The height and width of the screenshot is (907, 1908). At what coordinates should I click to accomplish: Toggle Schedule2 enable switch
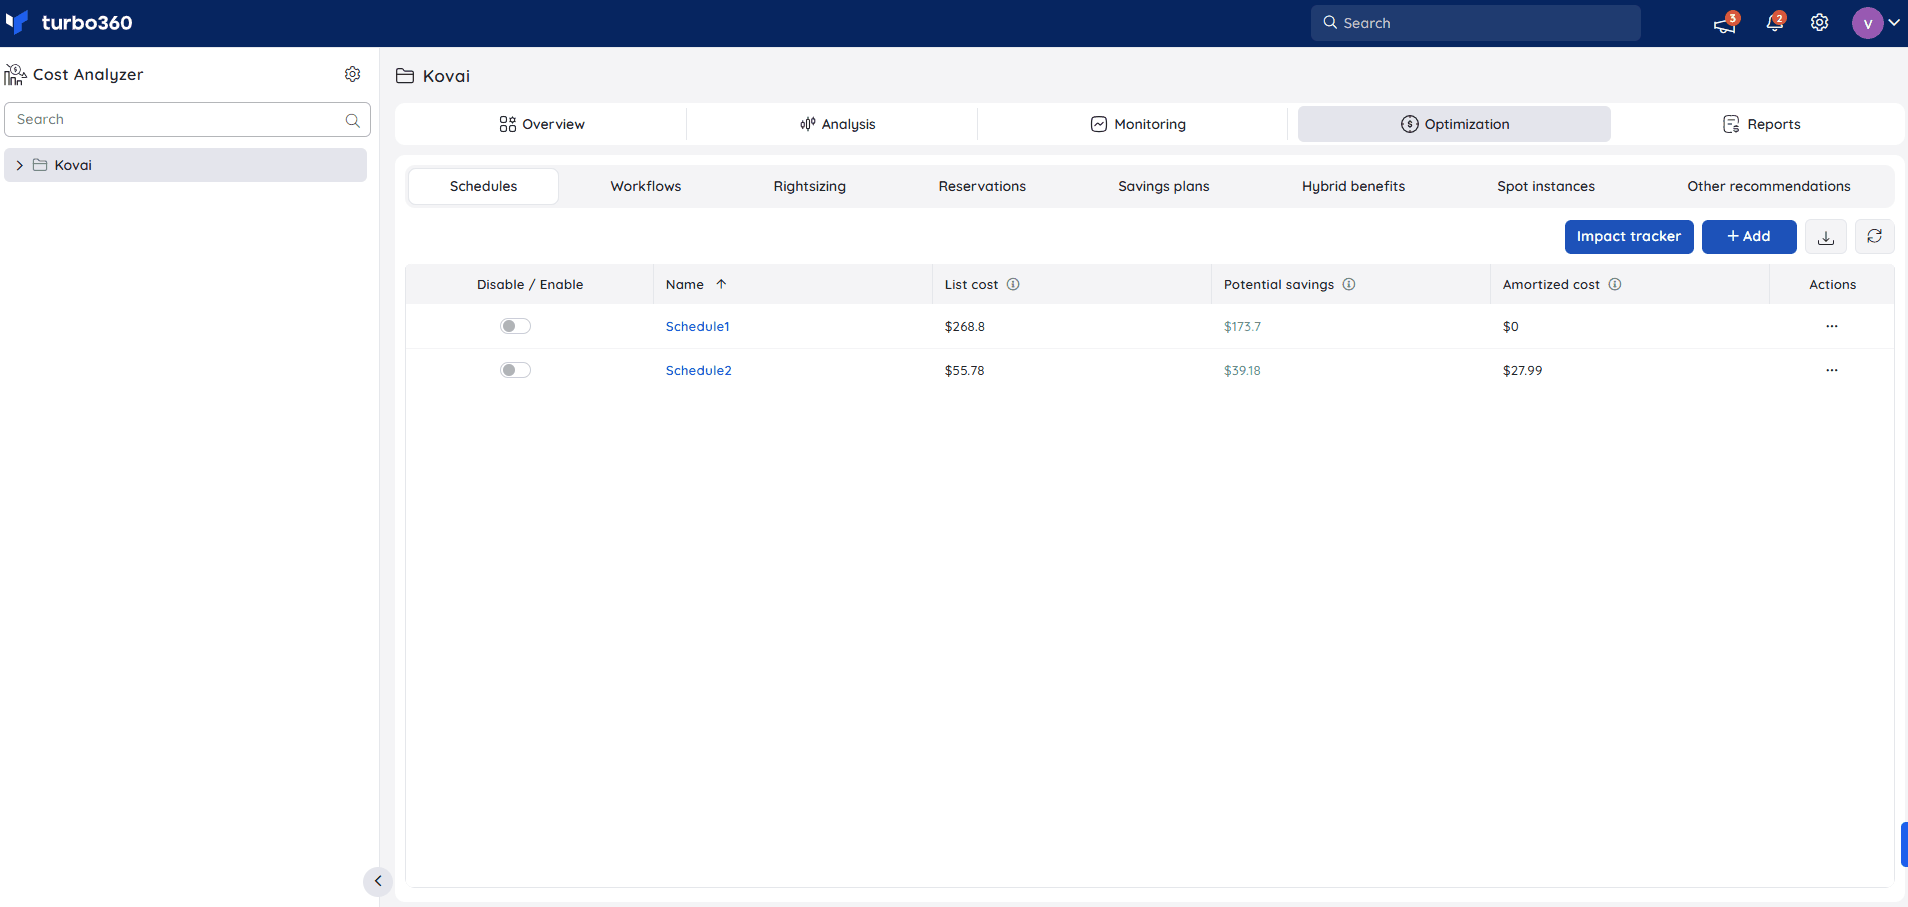[515, 370]
